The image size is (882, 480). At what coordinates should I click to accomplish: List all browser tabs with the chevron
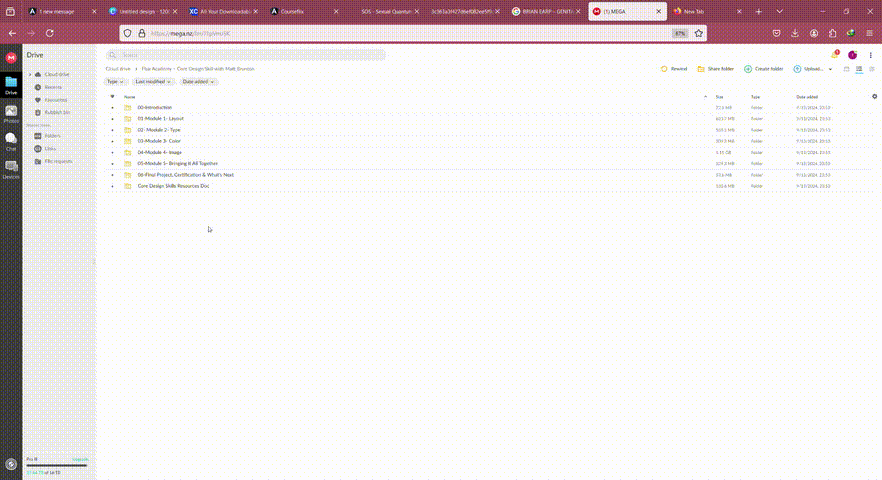click(779, 11)
